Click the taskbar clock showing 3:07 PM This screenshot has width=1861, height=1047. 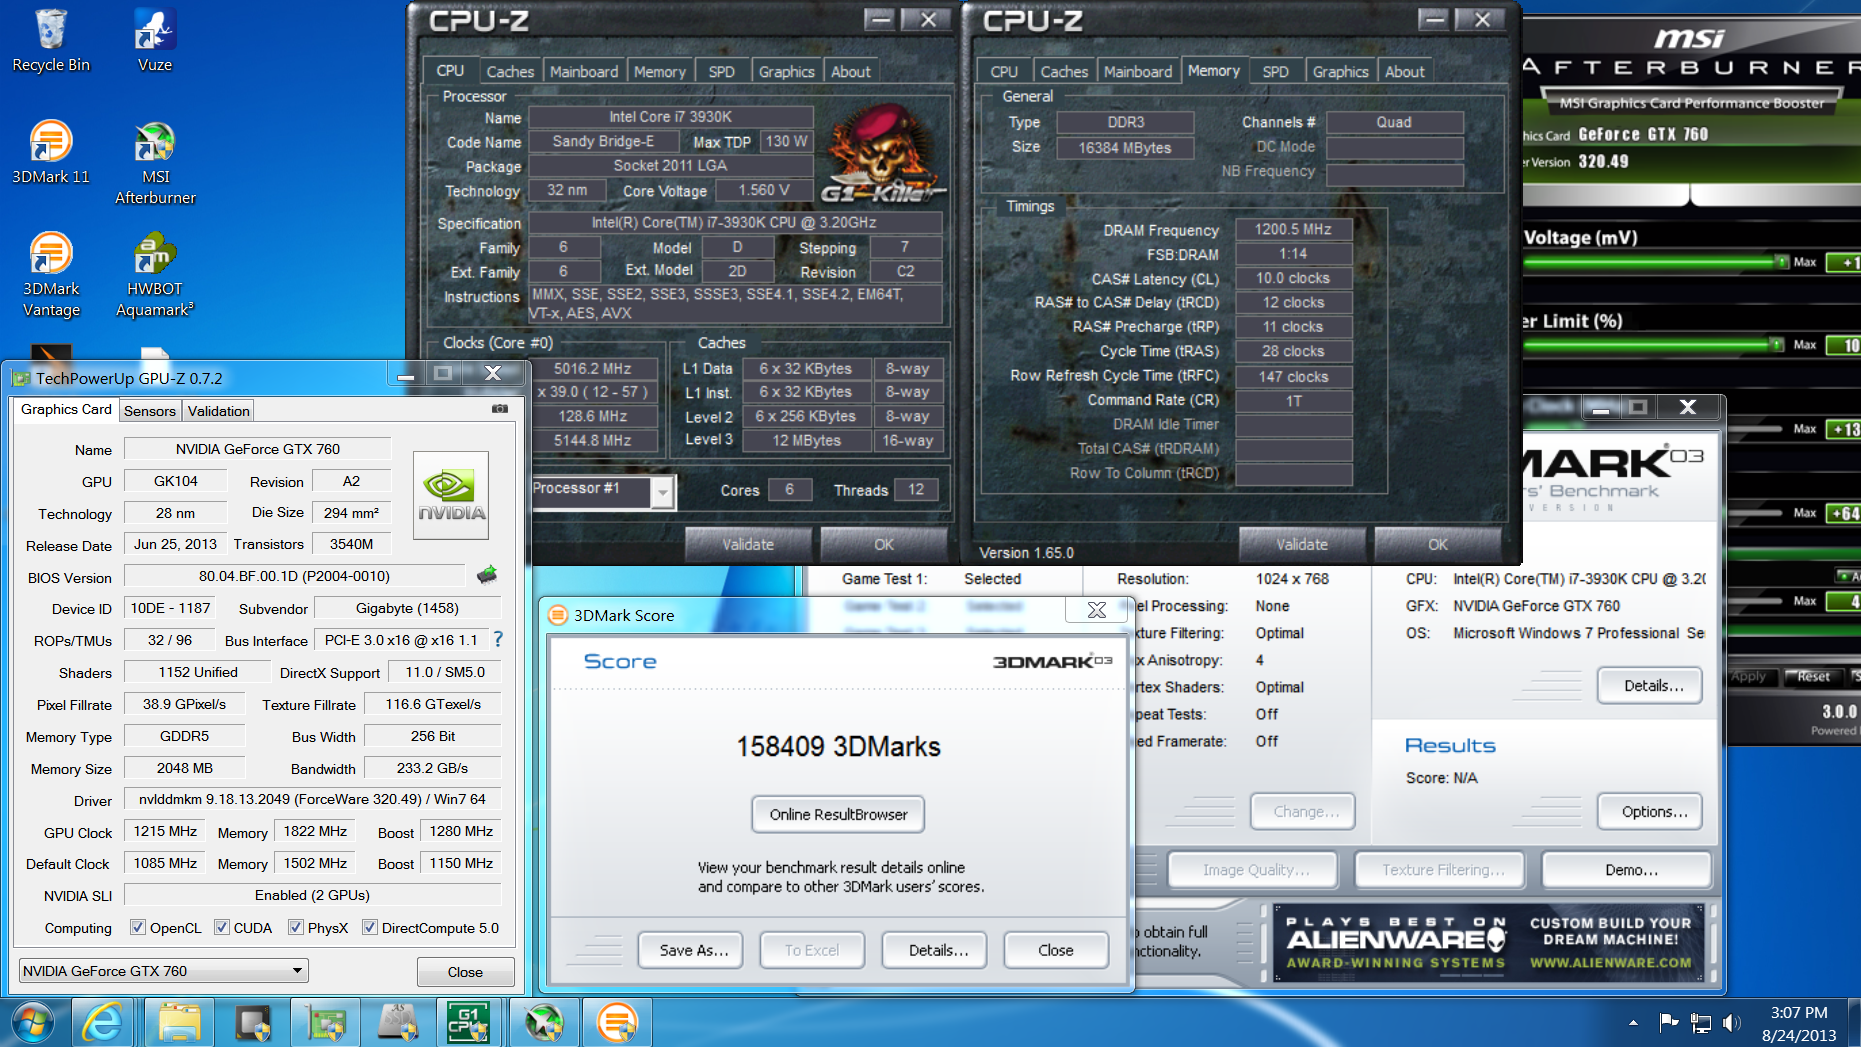pos(1798,1024)
